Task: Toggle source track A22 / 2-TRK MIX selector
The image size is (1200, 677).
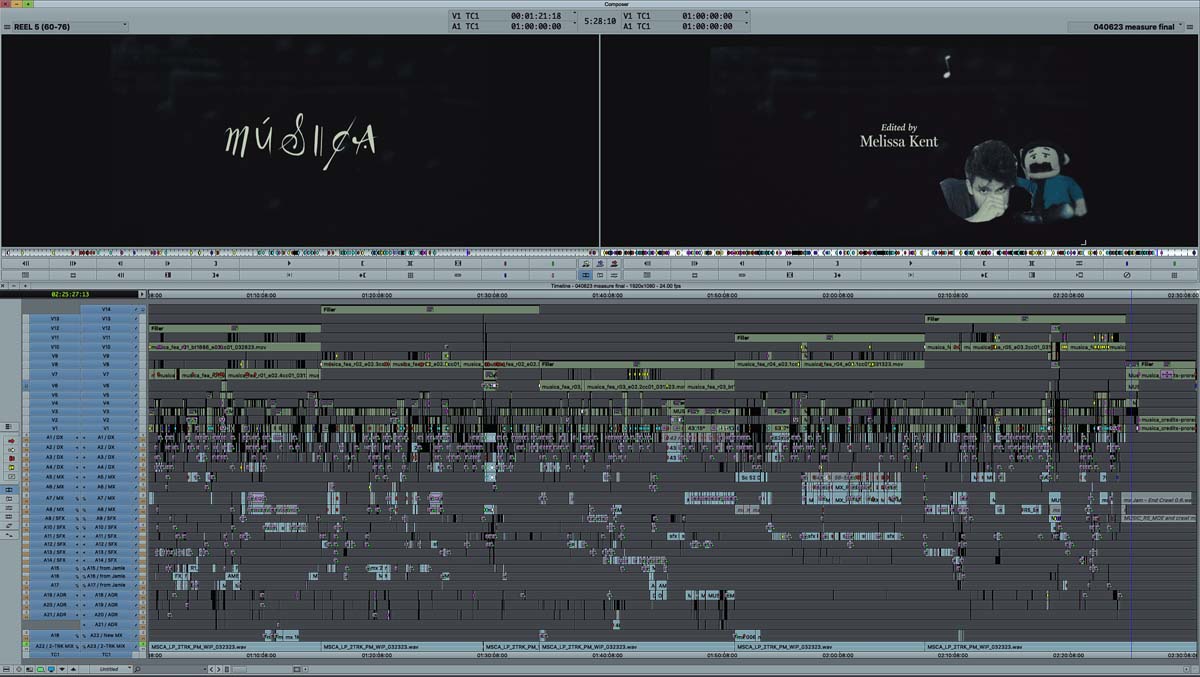Action: click(54, 646)
